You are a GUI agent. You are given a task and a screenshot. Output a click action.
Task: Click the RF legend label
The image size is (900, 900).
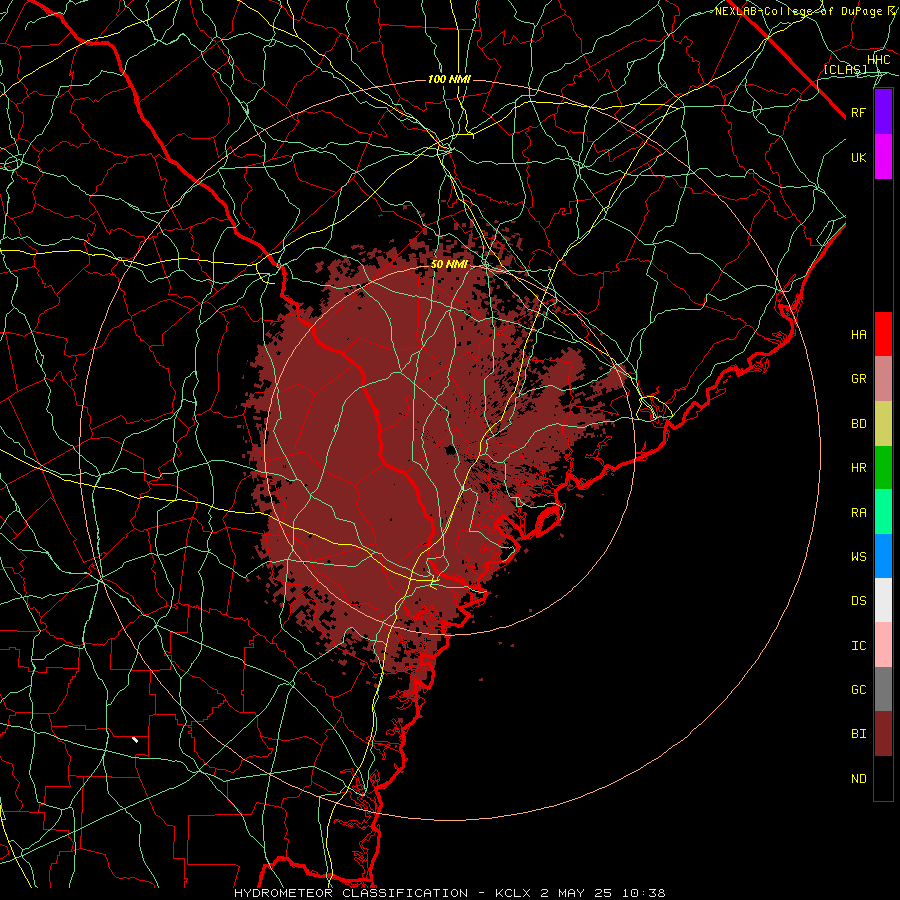[x=858, y=112]
